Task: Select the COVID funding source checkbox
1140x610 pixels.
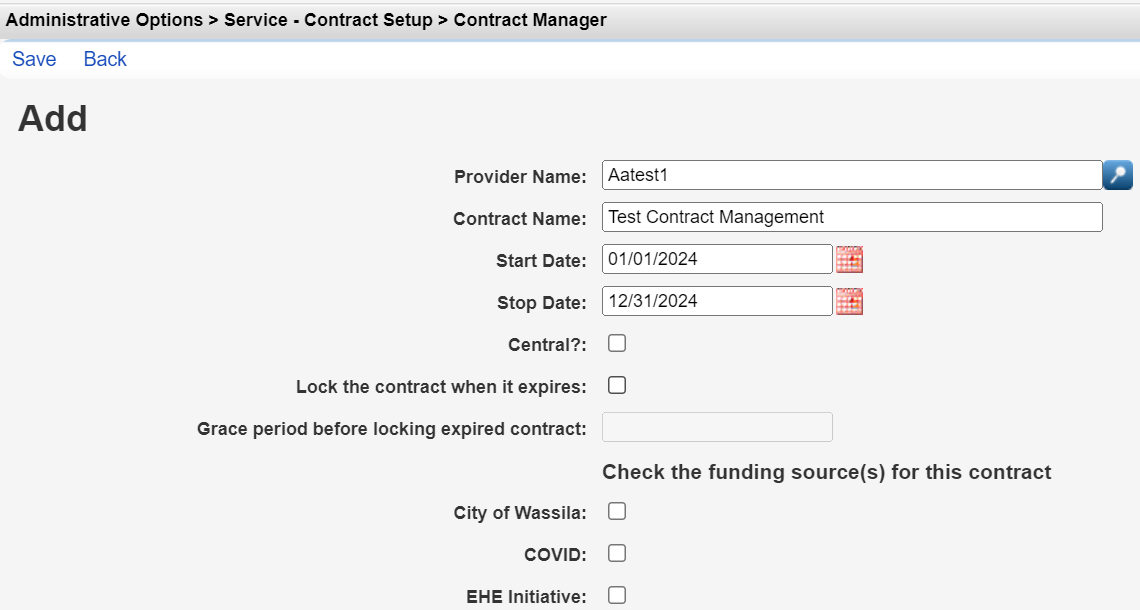Action: click(x=617, y=553)
